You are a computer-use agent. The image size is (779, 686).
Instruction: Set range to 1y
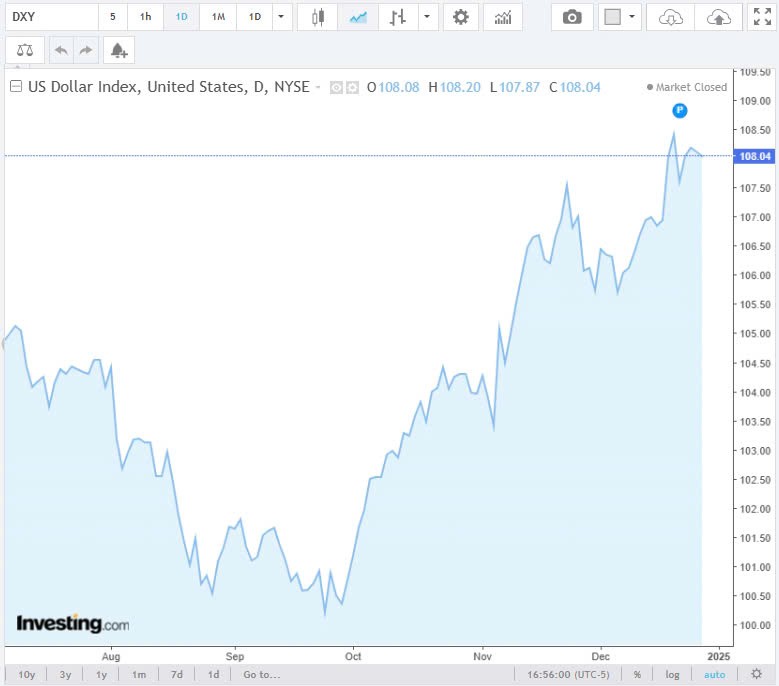tap(101, 675)
